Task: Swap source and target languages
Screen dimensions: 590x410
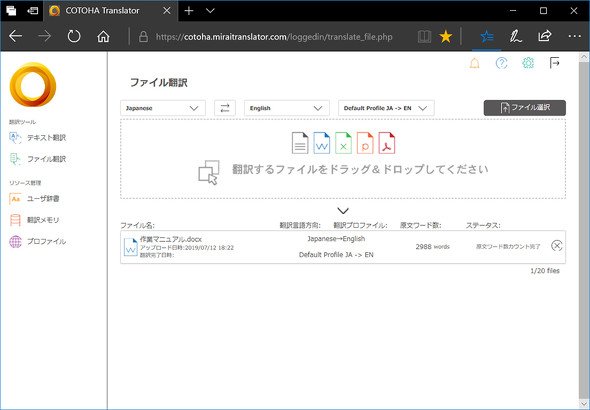Action: pos(225,108)
